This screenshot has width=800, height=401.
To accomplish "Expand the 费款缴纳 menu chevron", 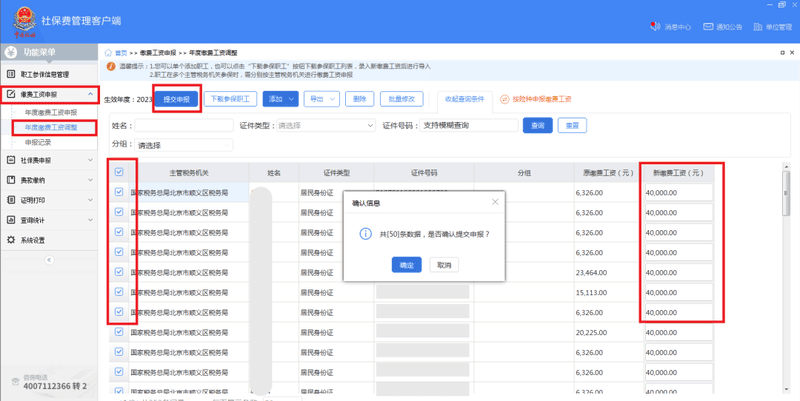I will click(x=90, y=180).
